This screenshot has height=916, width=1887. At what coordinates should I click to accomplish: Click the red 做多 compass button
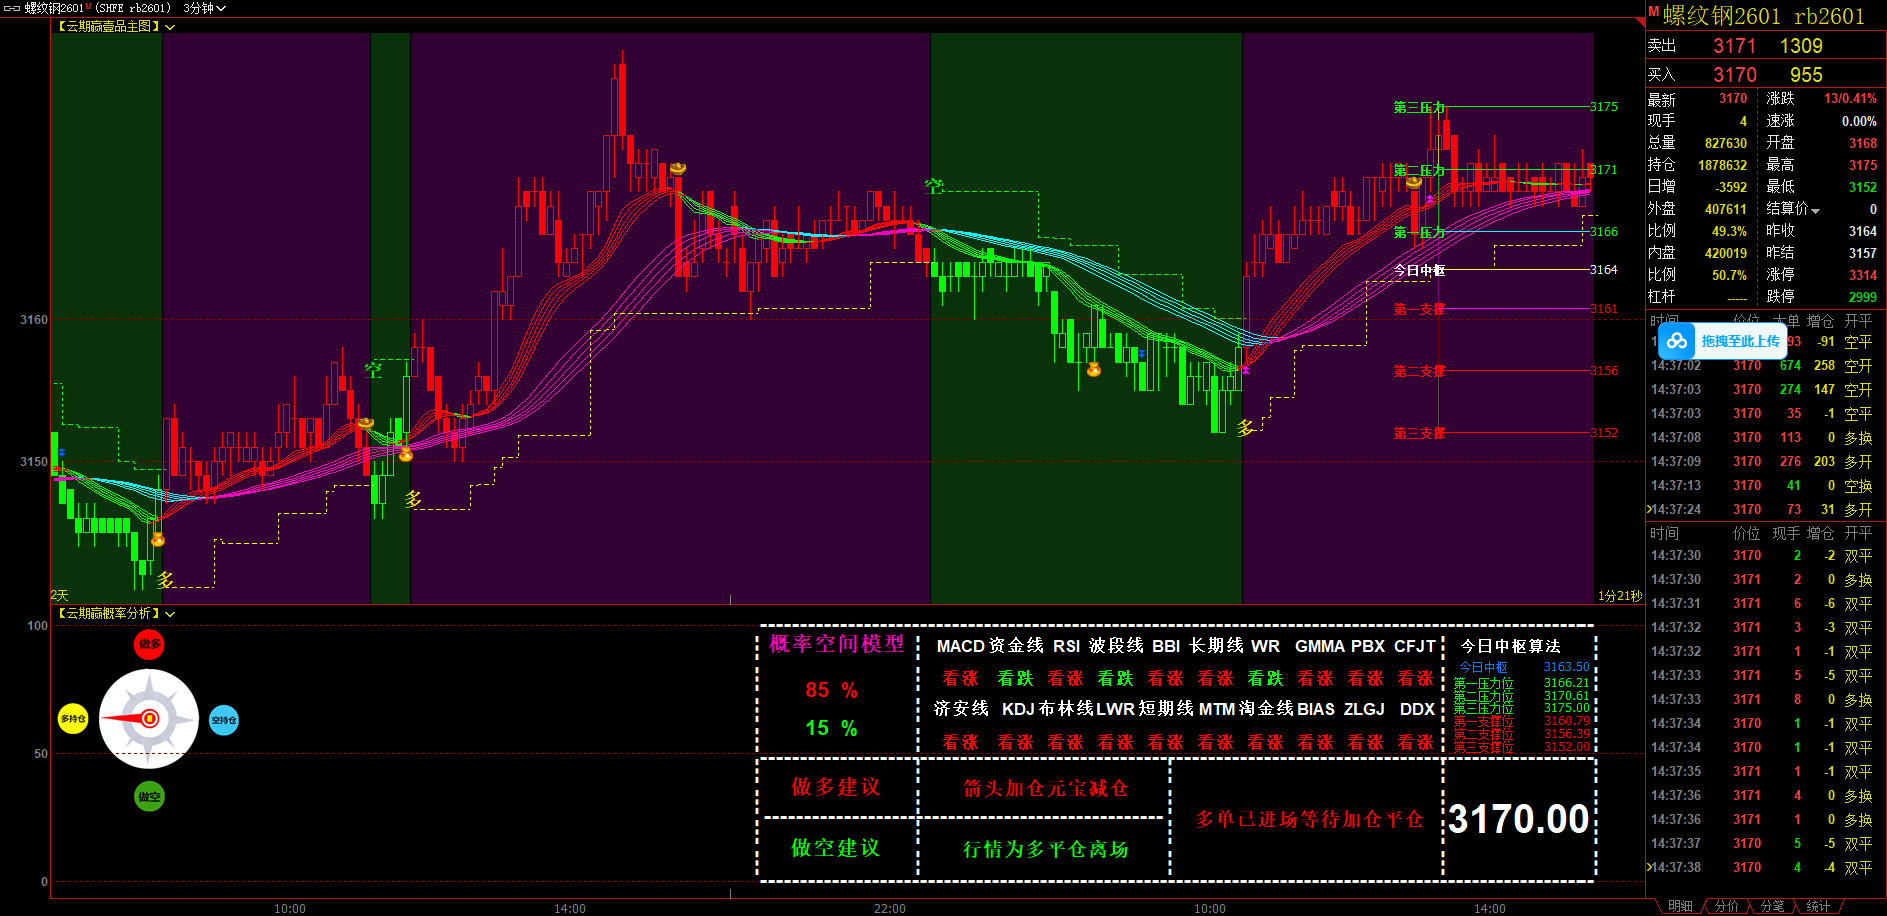click(149, 645)
